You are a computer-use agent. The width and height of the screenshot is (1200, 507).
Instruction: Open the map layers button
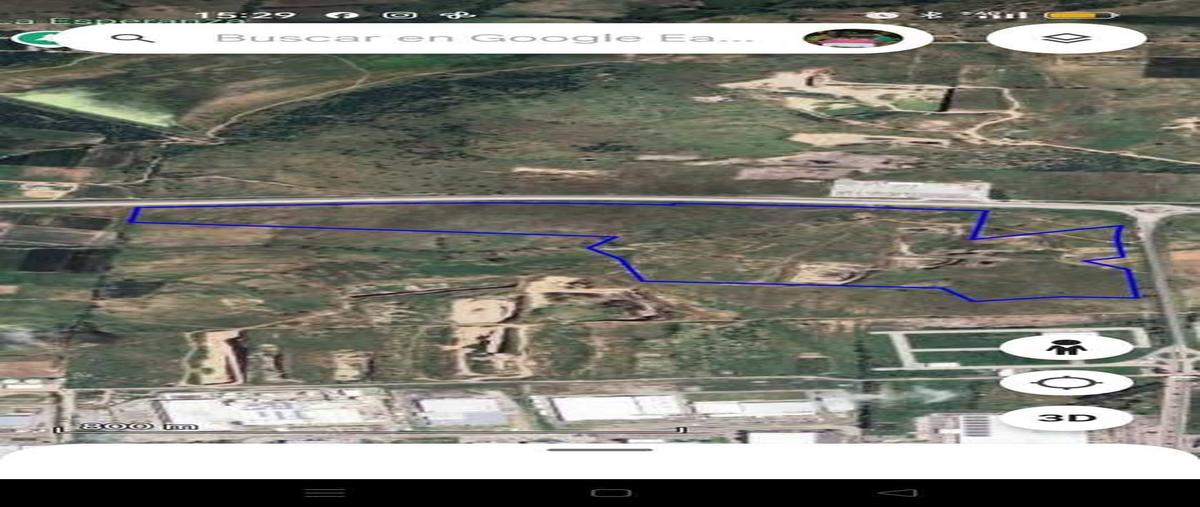tap(1066, 38)
